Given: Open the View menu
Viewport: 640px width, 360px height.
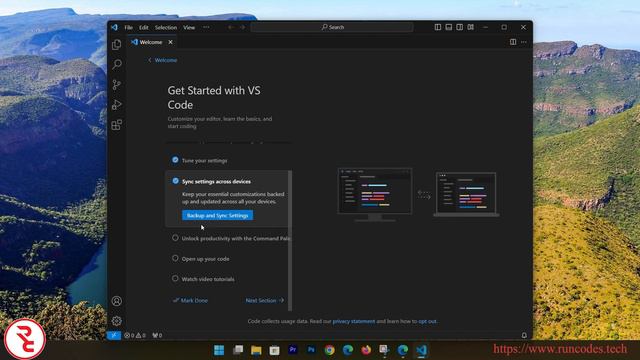Looking at the screenshot, I should [x=189, y=27].
